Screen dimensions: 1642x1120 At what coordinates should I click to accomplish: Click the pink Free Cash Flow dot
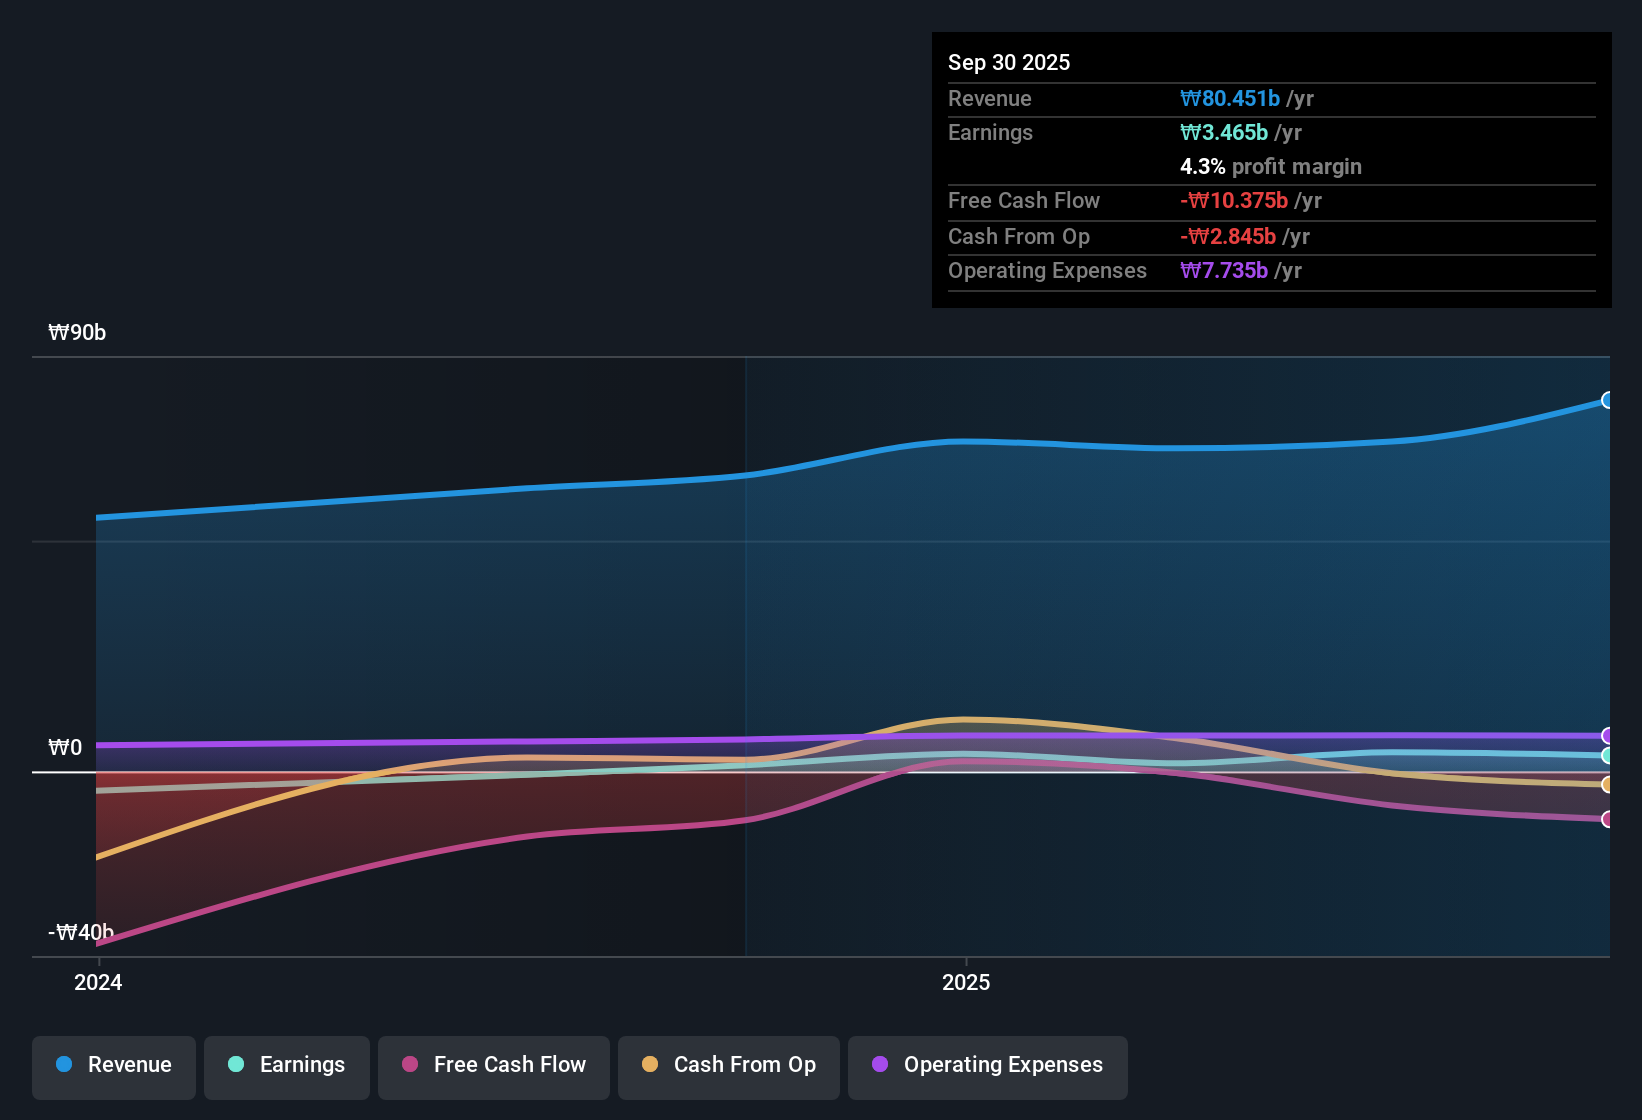click(x=409, y=1065)
